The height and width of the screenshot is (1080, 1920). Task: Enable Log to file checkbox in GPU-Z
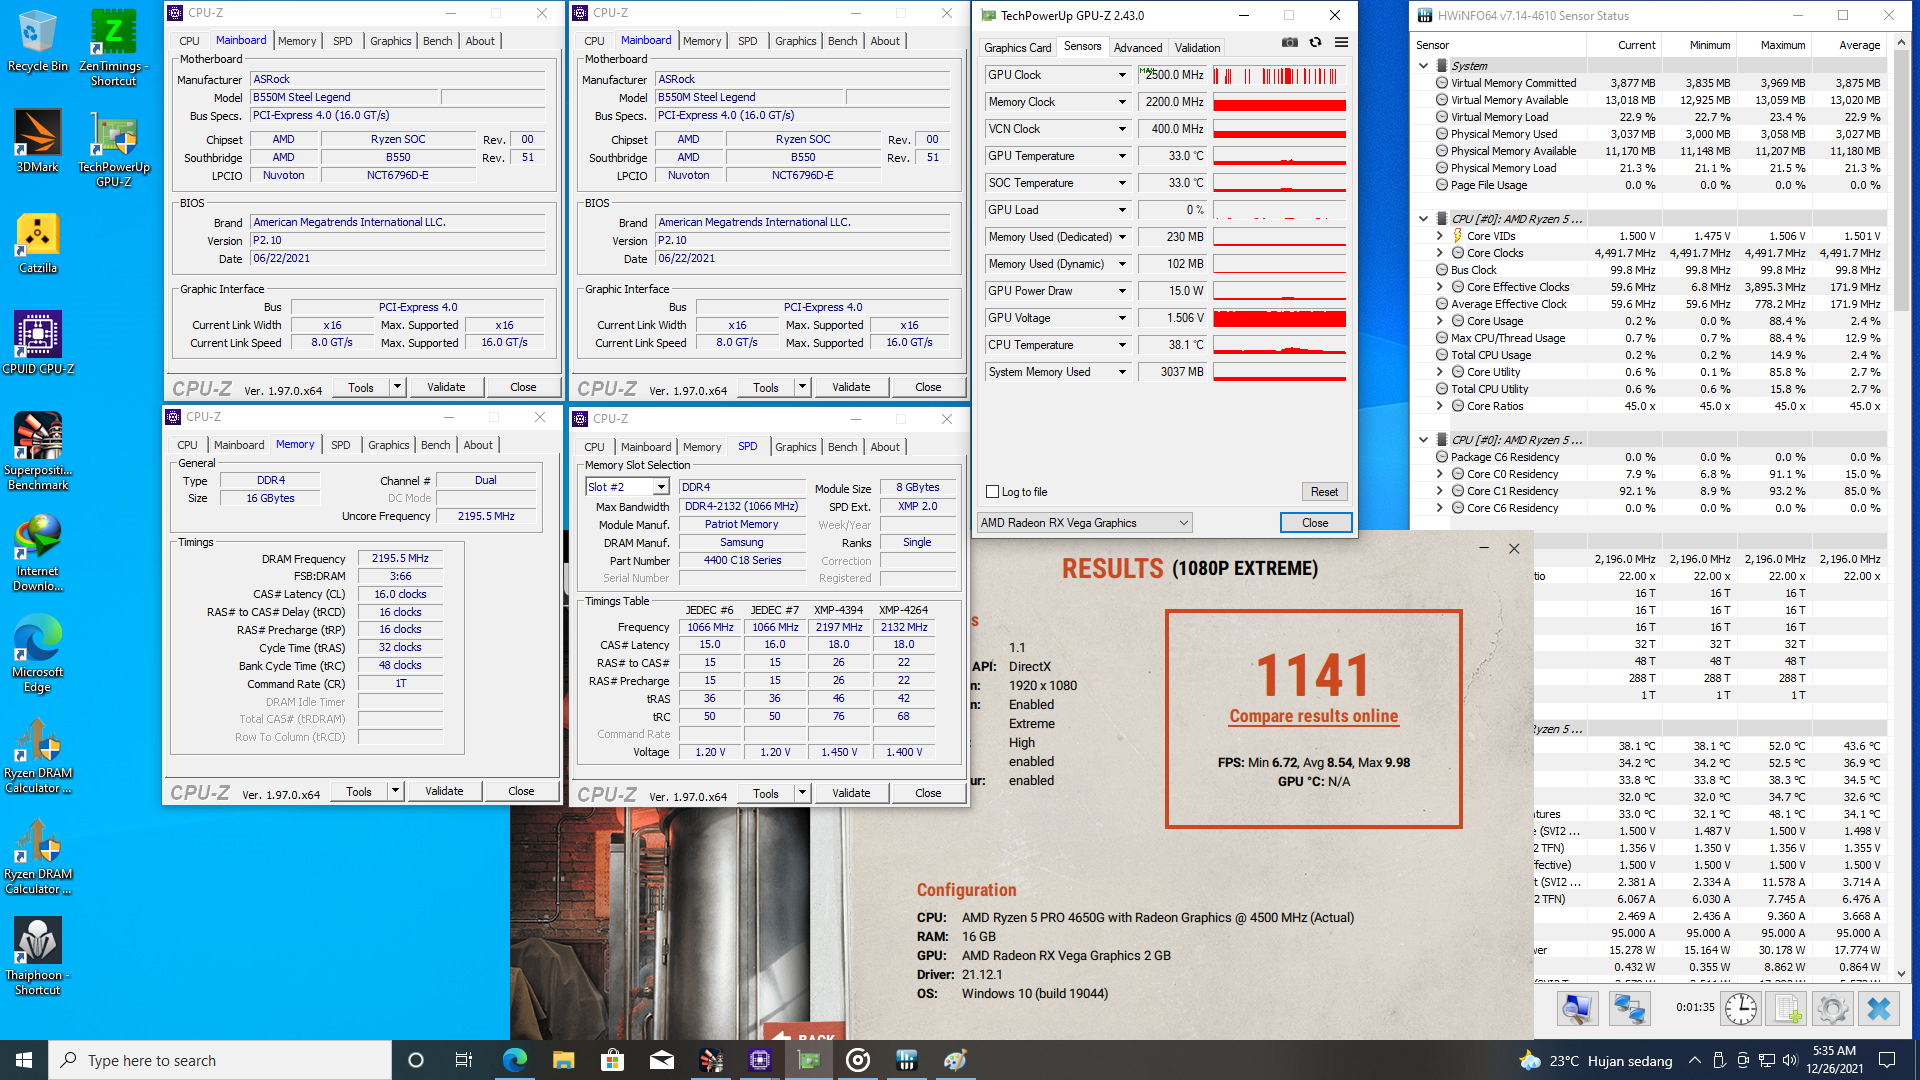click(x=992, y=492)
